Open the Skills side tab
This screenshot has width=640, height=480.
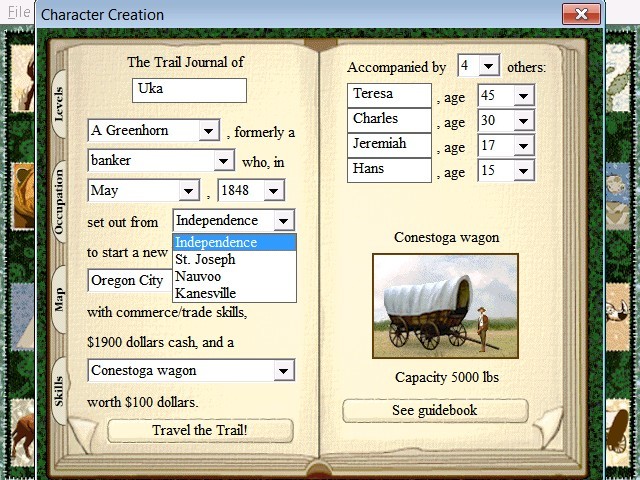59,391
